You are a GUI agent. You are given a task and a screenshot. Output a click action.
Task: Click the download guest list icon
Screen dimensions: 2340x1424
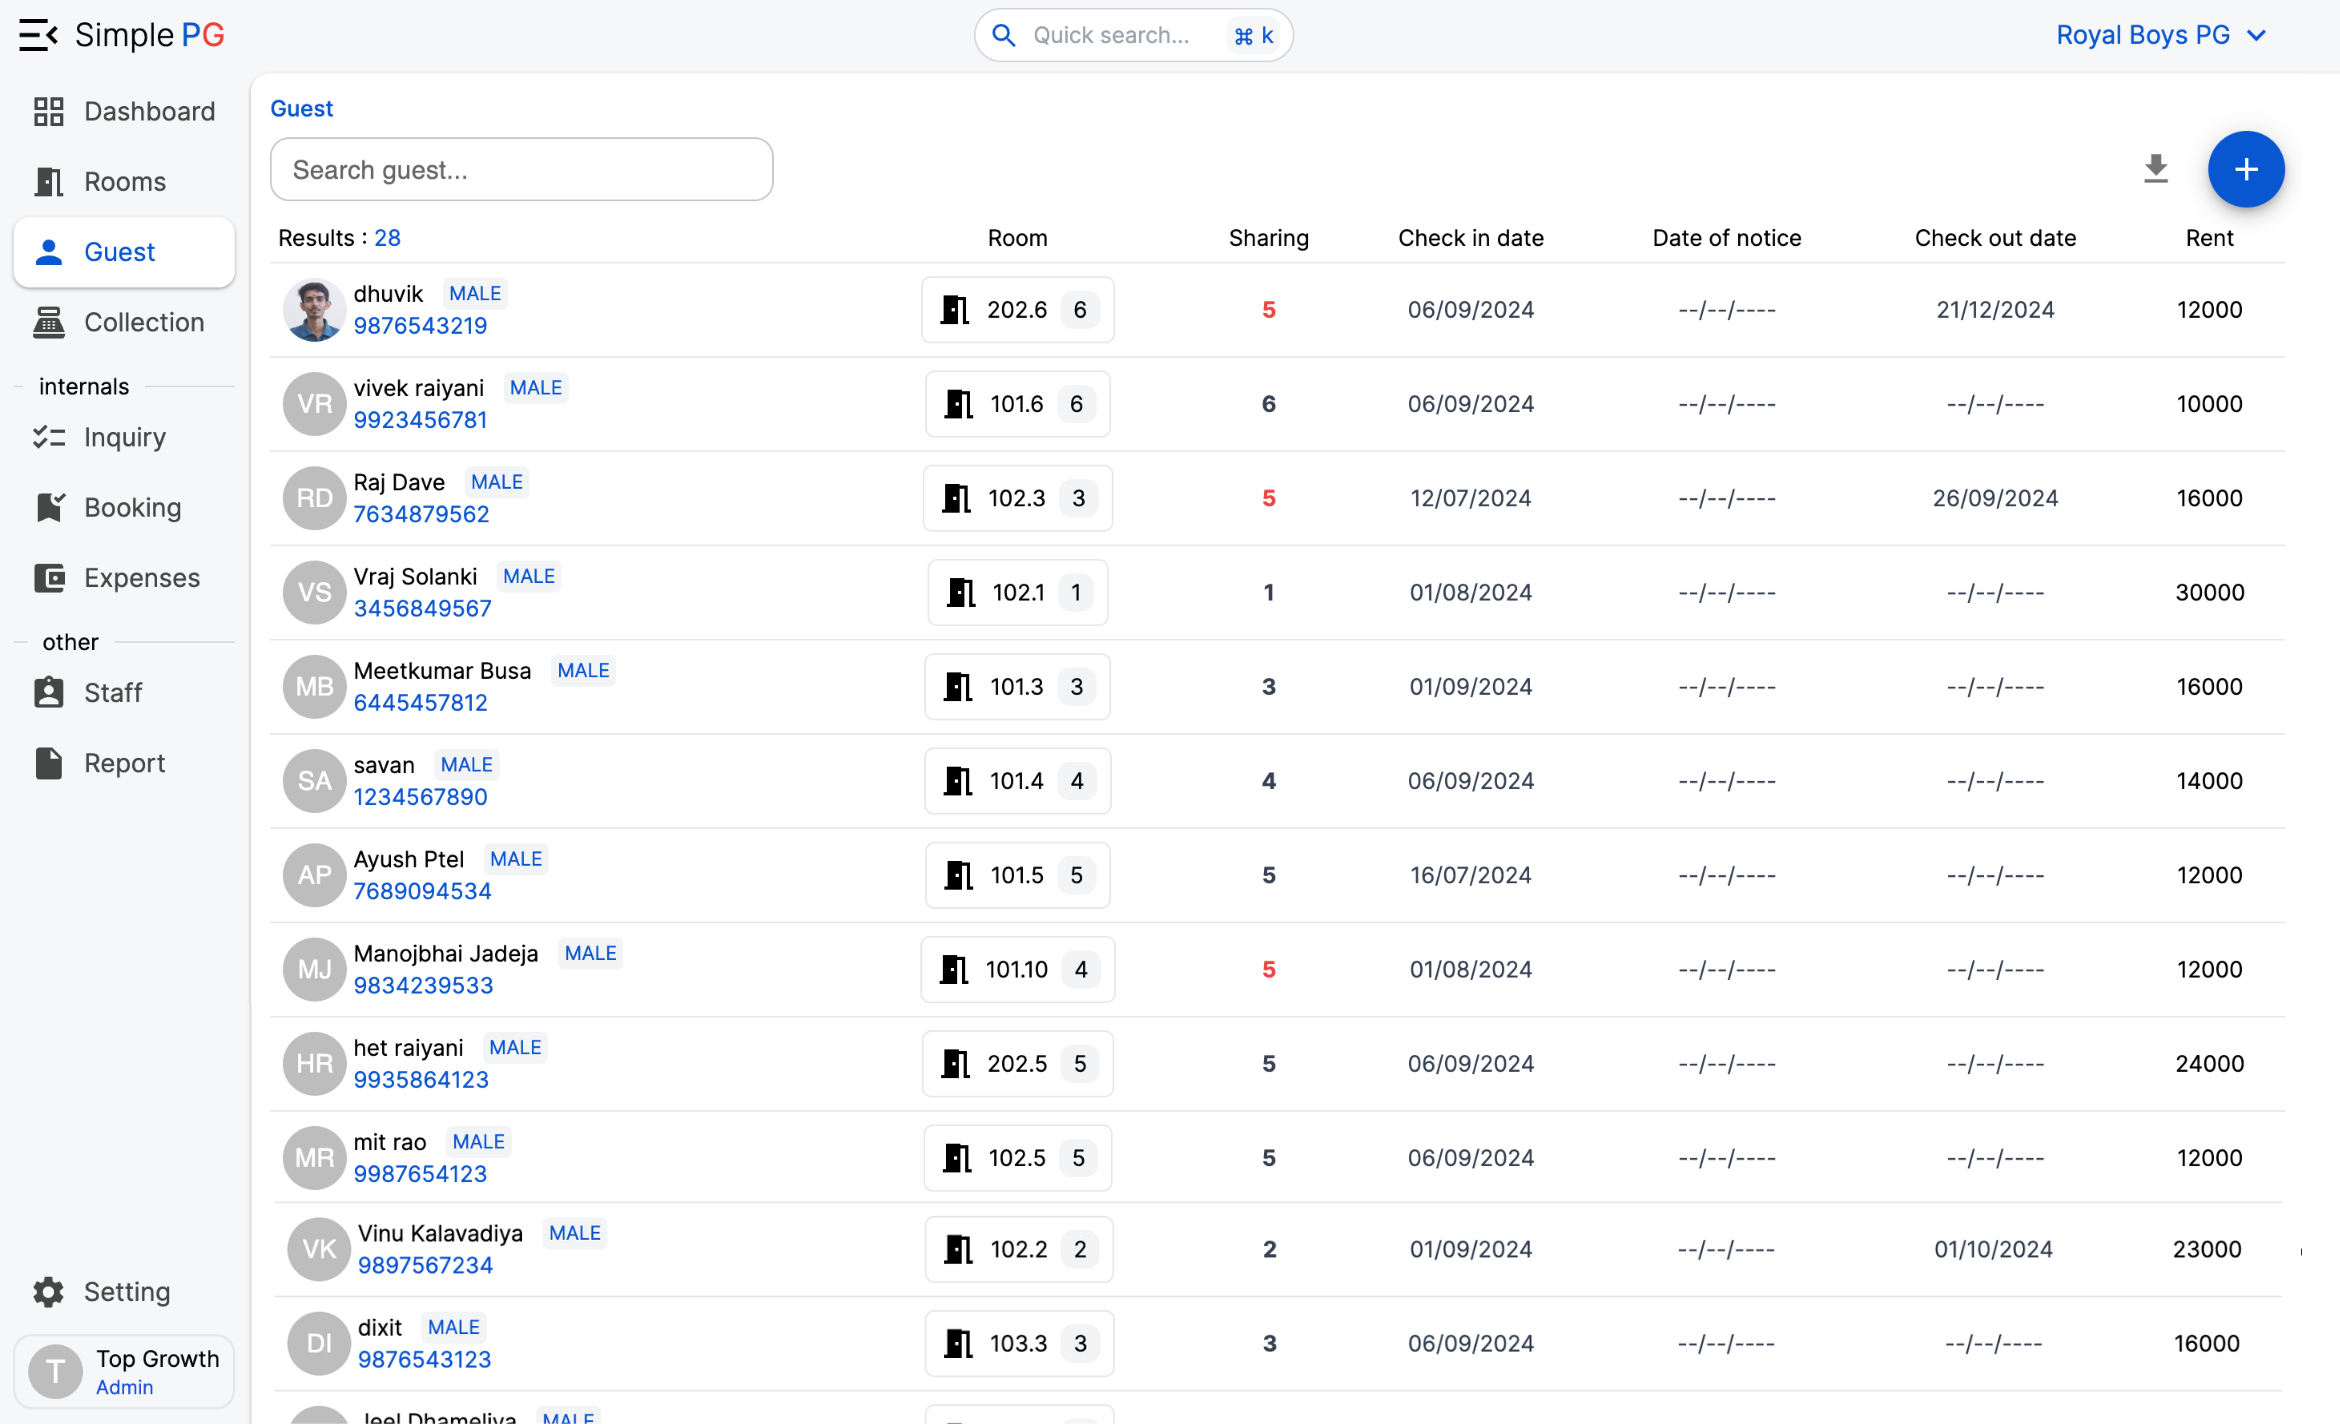pos(2155,169)
